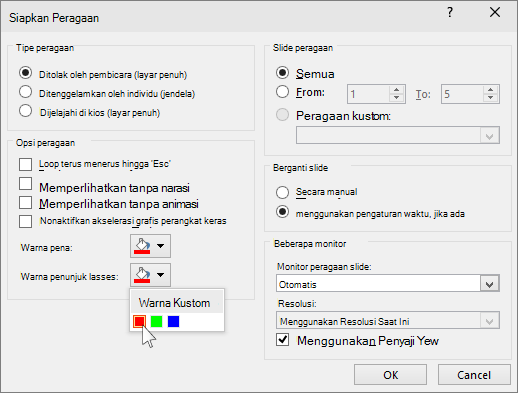
Task: Pick the green laser color swatch
Action: tap(156, 322)
